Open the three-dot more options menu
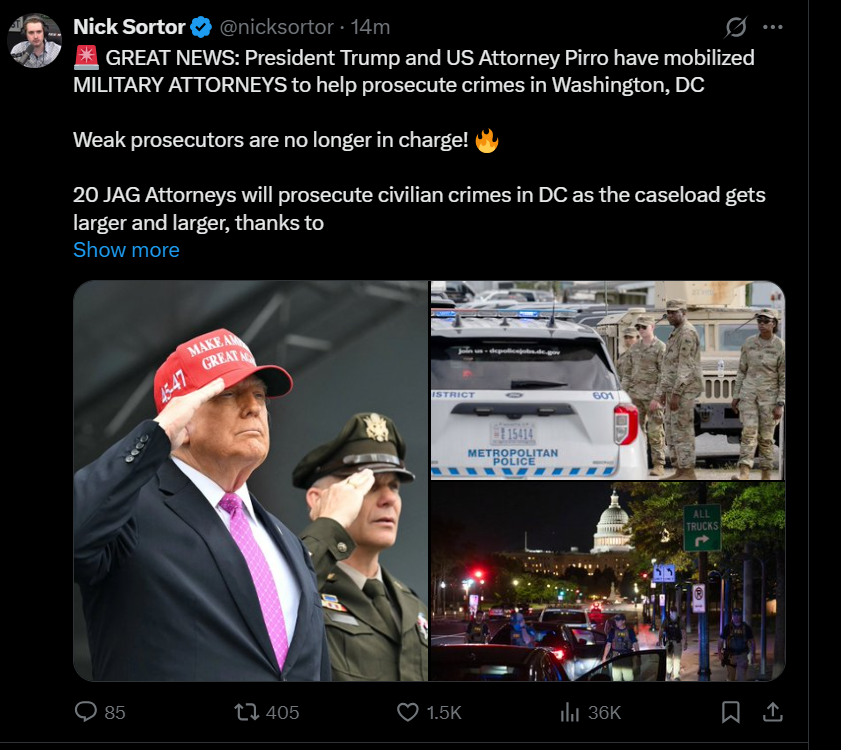Image resolution: width=841 pixels, height=750 pixels. point(772,27)
